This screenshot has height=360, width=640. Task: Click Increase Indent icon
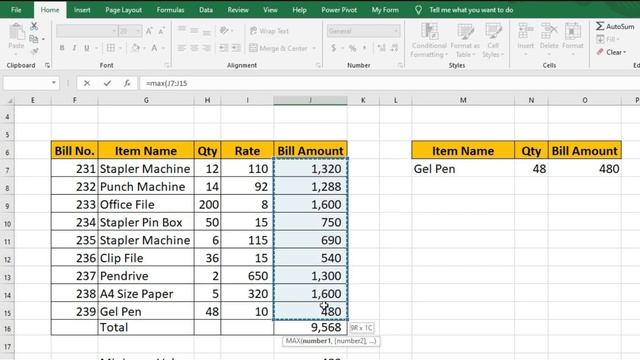point(236,48)
